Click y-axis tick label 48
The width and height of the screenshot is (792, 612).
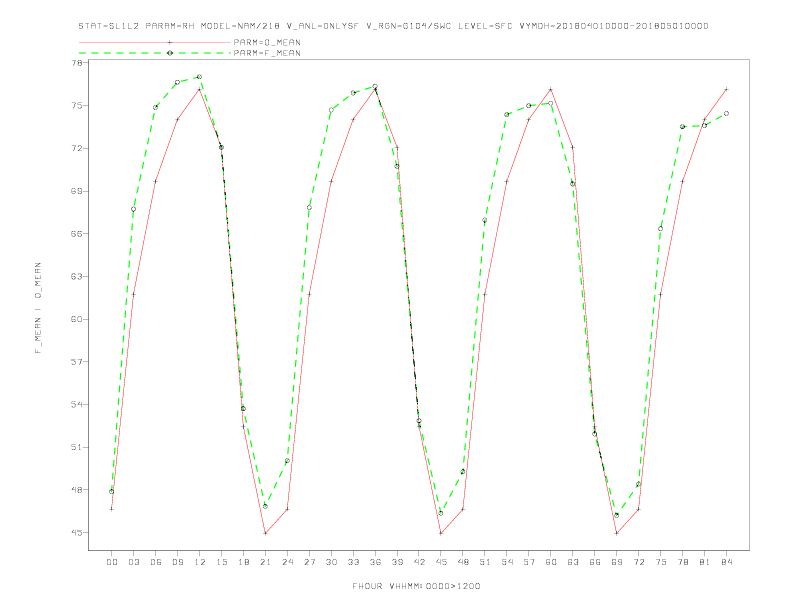click(76, 490)
